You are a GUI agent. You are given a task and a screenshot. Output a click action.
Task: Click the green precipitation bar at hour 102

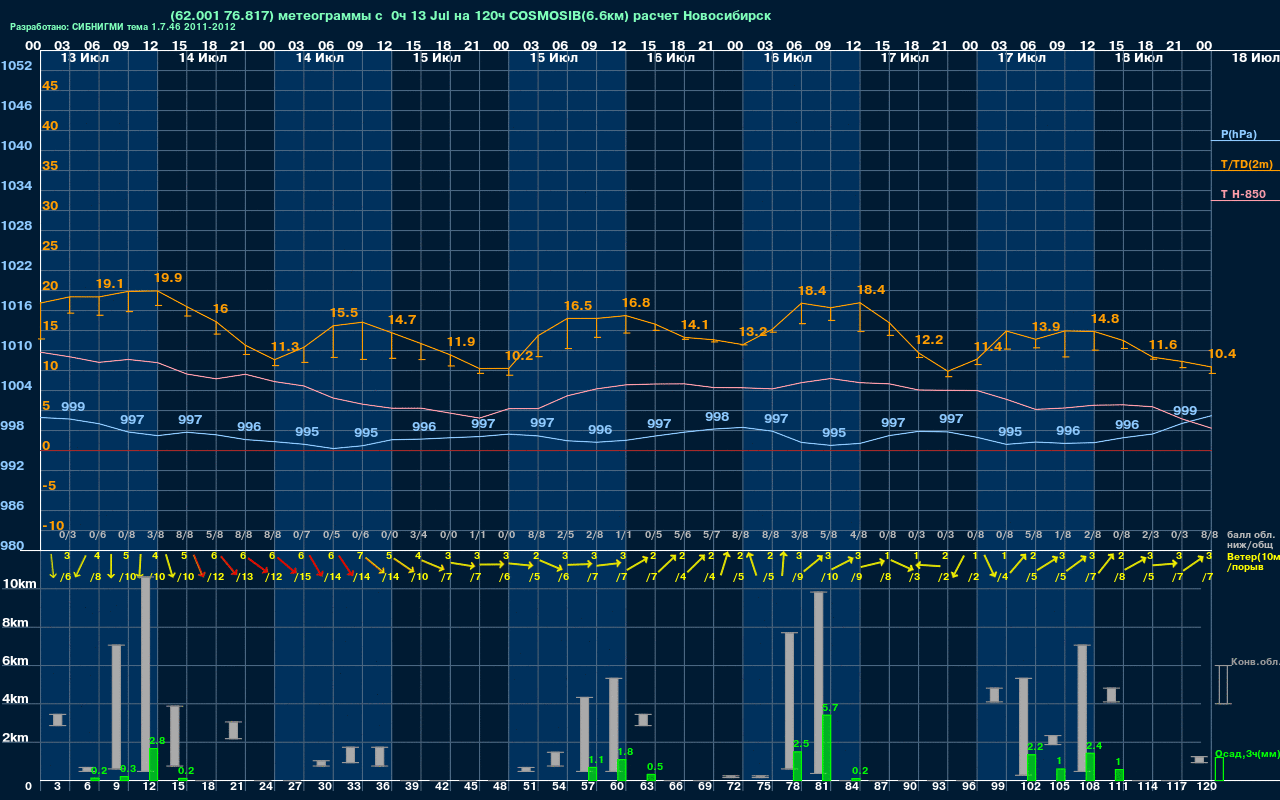click(x=1031, y=767)
